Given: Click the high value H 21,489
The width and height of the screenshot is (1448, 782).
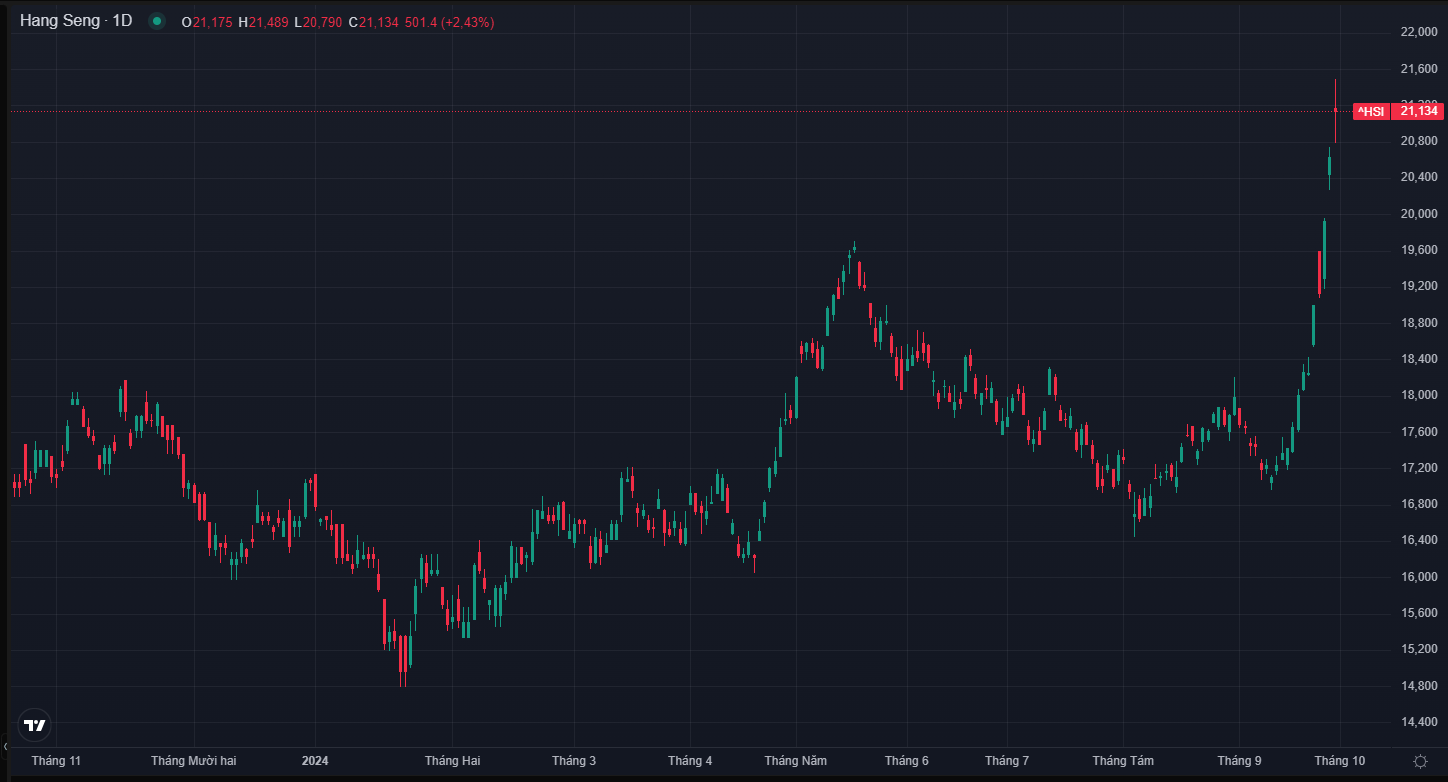Looking at the screenshot, I should pyautogui.click(x=263, y=22).
